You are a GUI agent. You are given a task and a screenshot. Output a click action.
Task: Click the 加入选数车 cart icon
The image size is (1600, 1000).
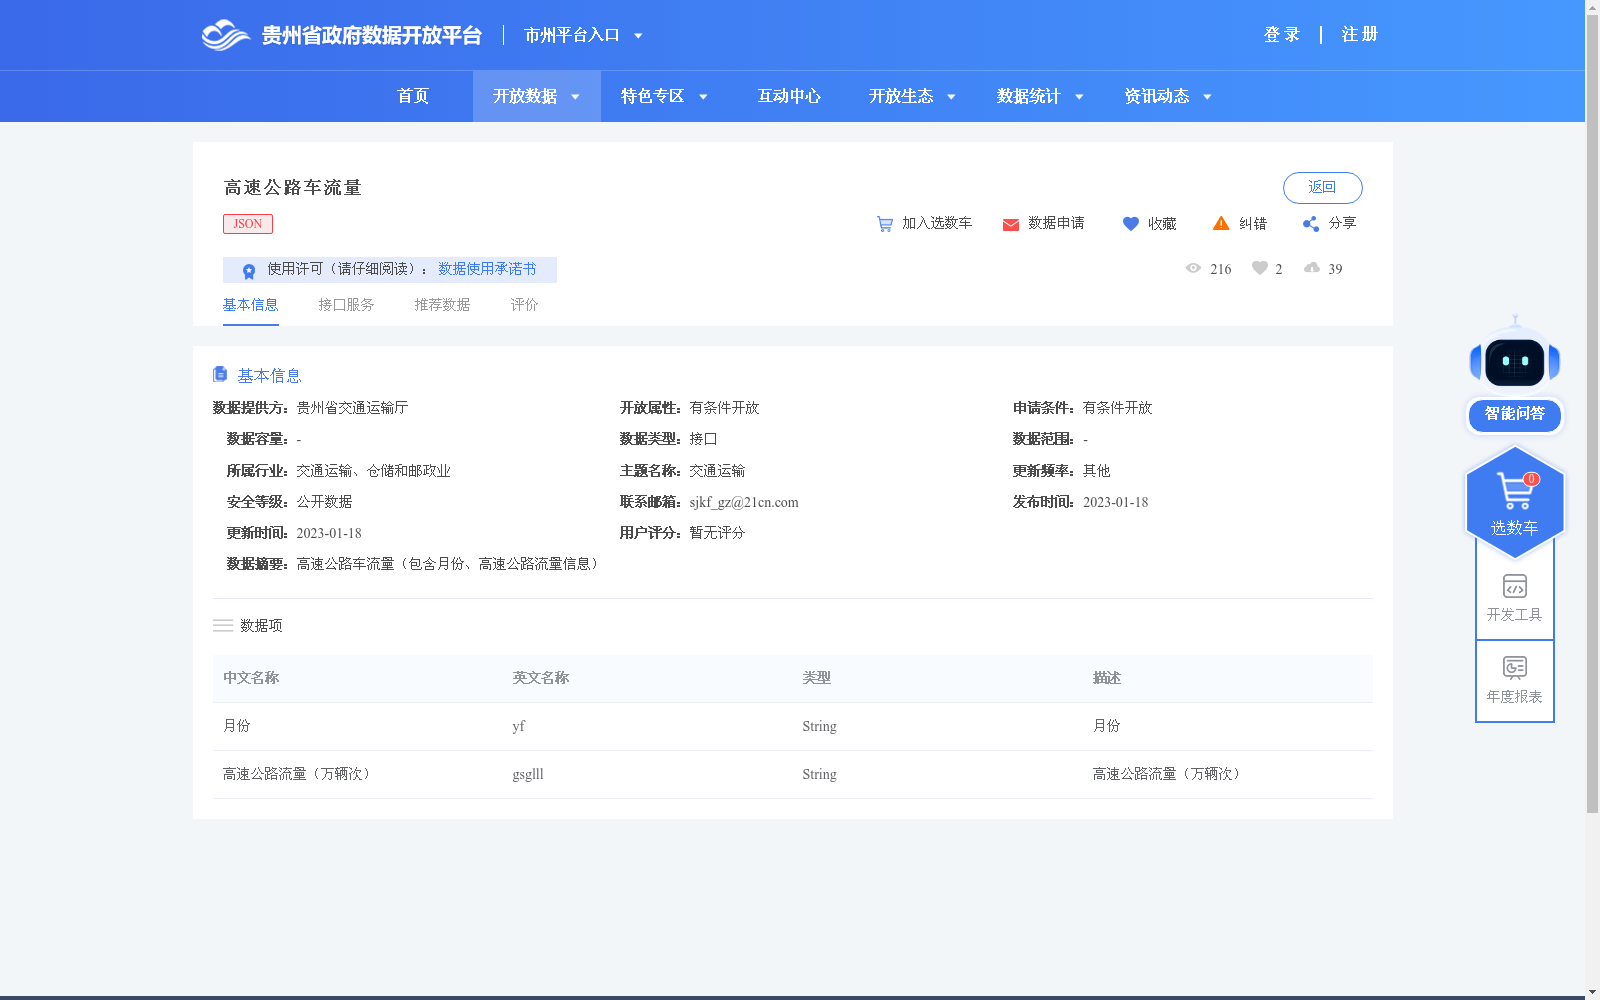click(x=885, y=224)
